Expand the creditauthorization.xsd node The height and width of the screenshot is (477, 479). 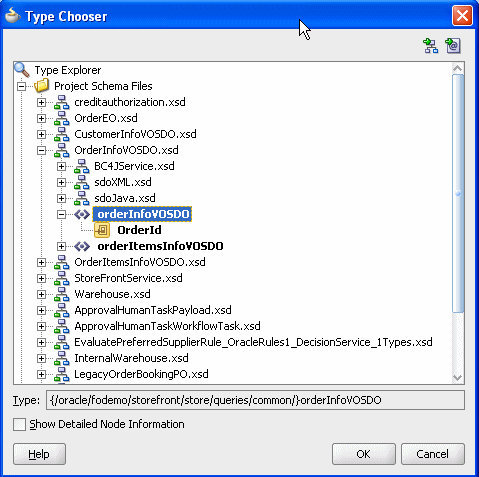[41, 102]
